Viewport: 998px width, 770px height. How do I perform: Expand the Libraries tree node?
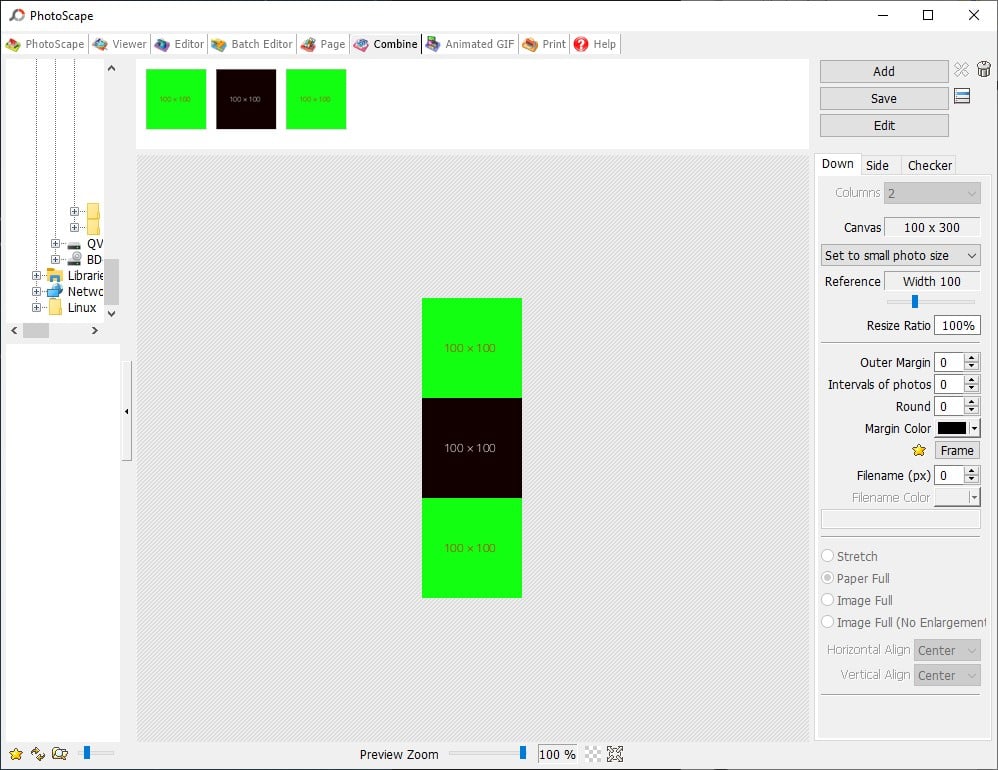[37, 276]
